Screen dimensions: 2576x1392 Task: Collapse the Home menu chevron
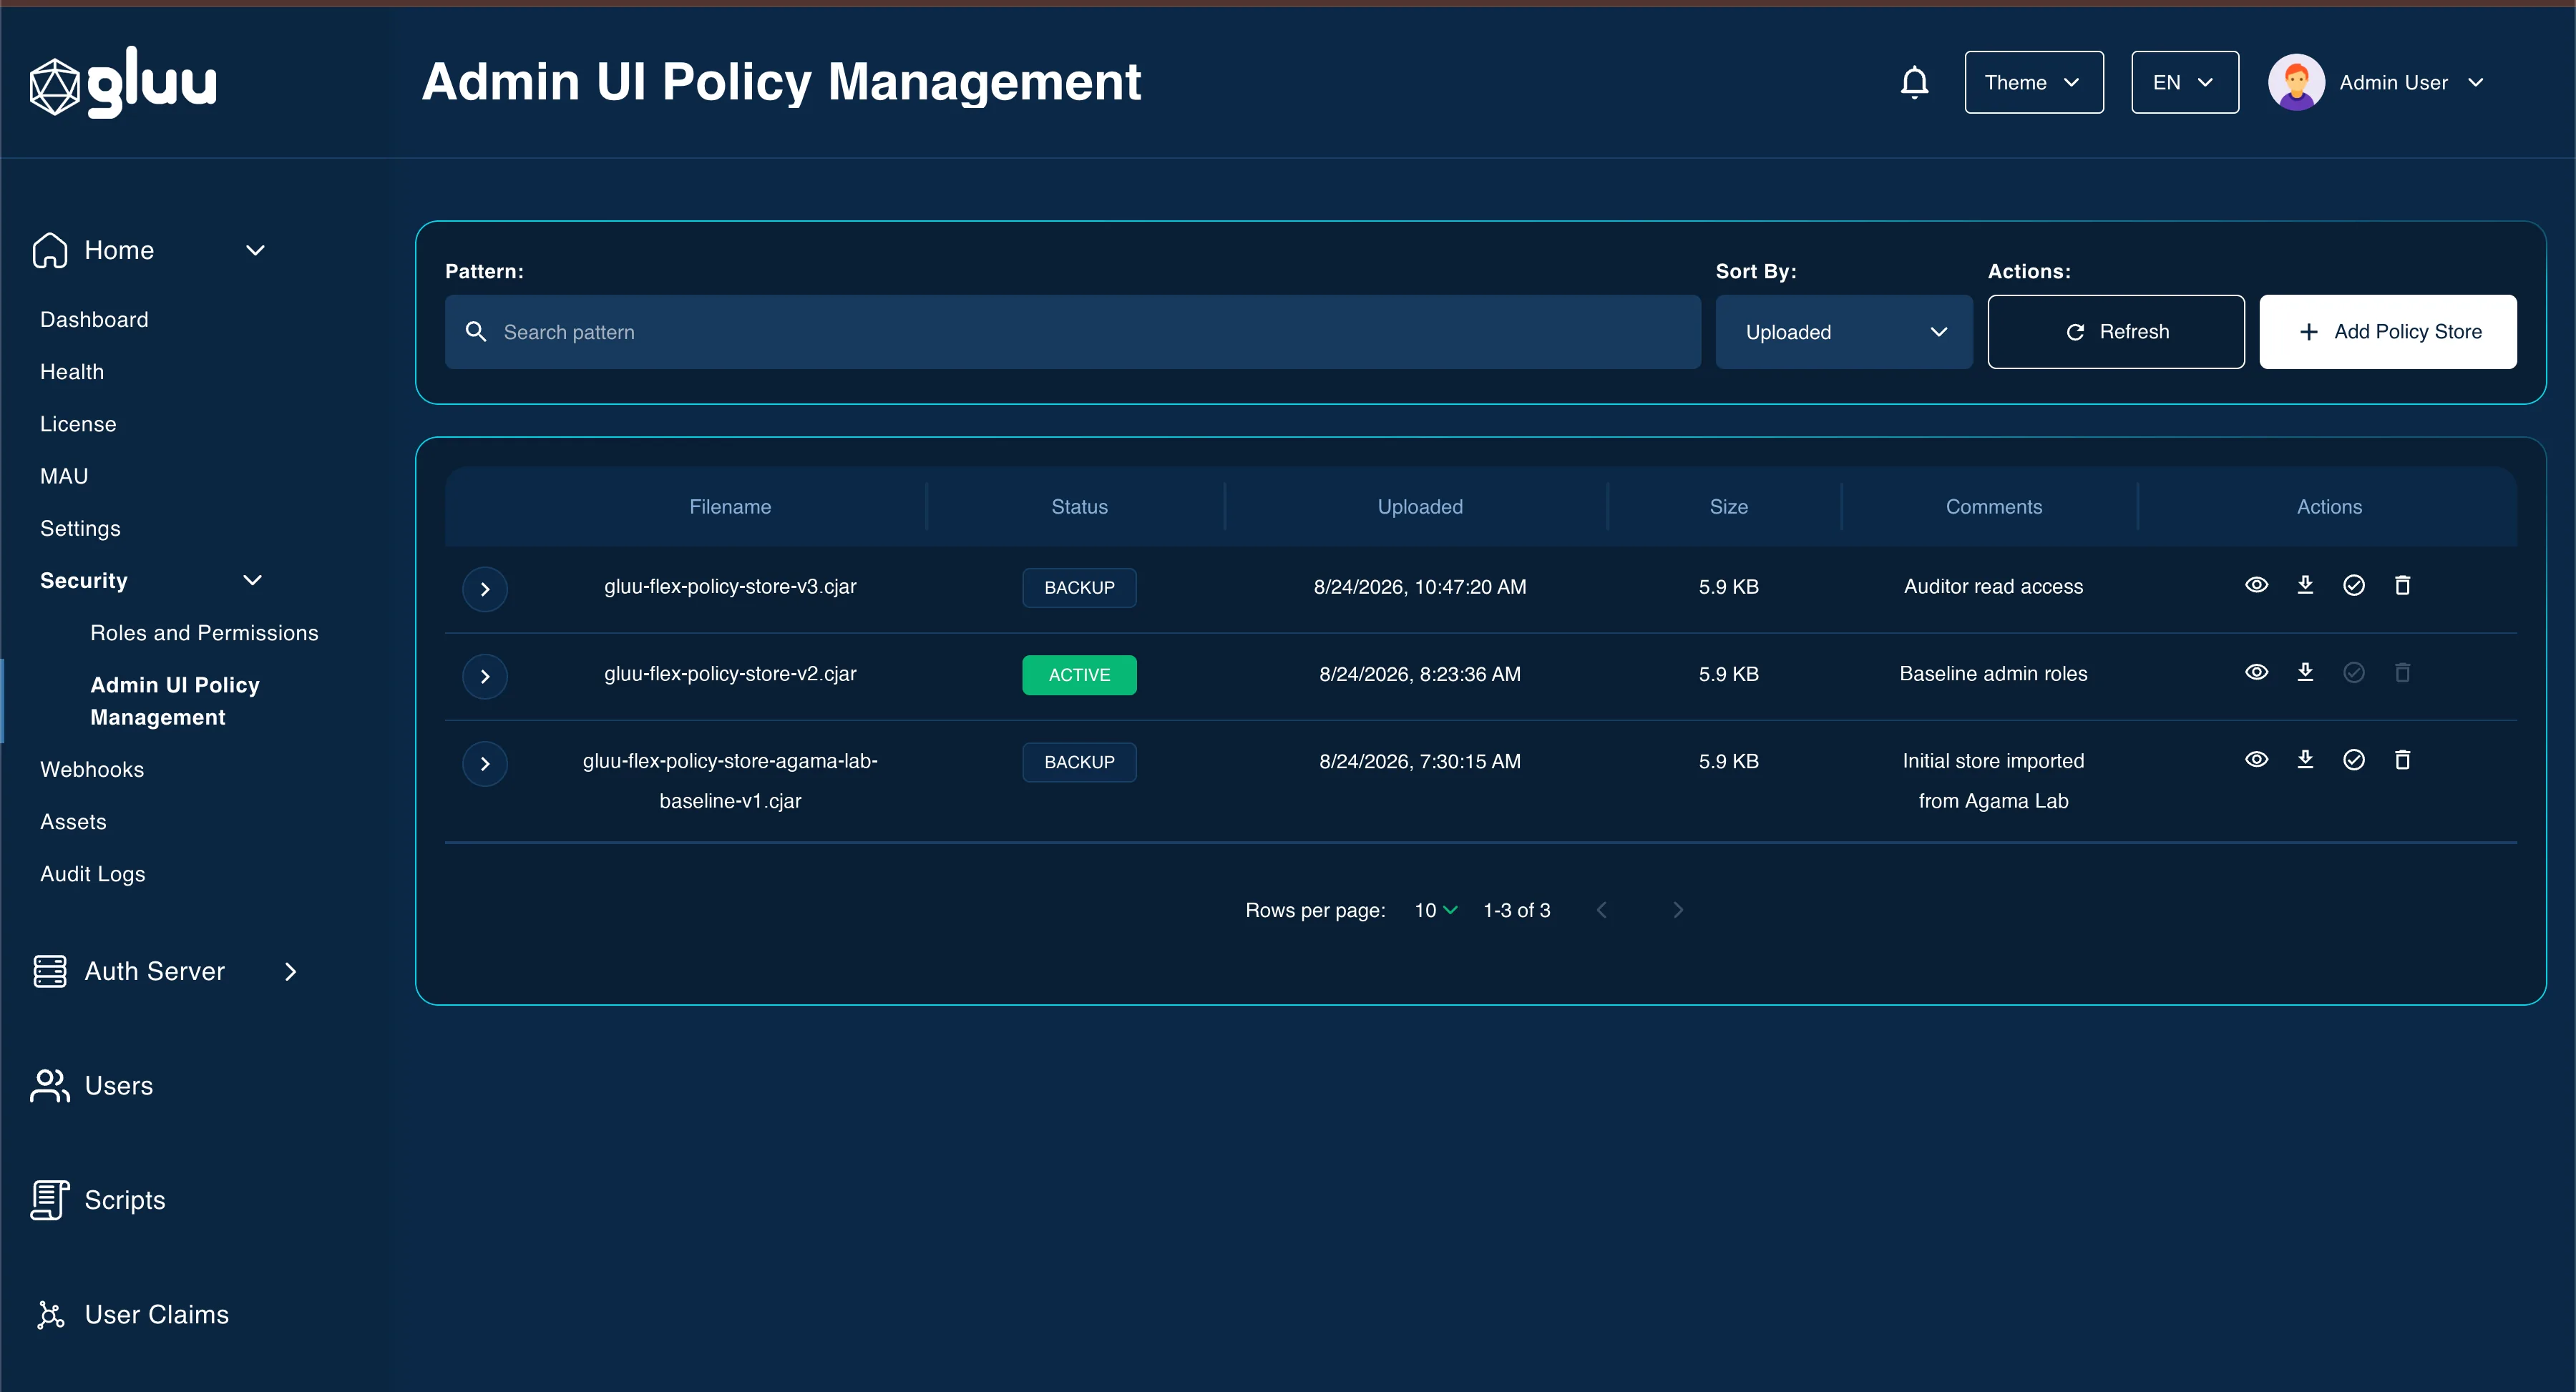tap(255, 250)
